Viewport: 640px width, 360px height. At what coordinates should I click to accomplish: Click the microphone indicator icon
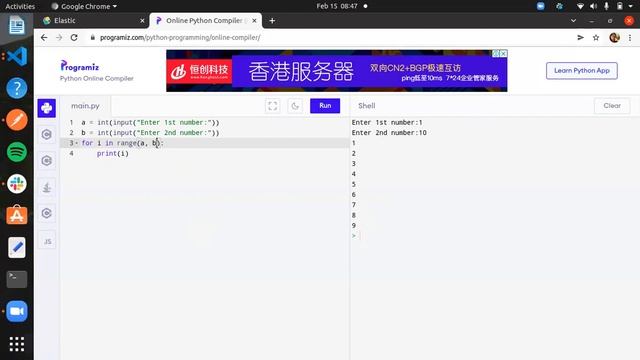pyautogui.click(x=606, y=6)
